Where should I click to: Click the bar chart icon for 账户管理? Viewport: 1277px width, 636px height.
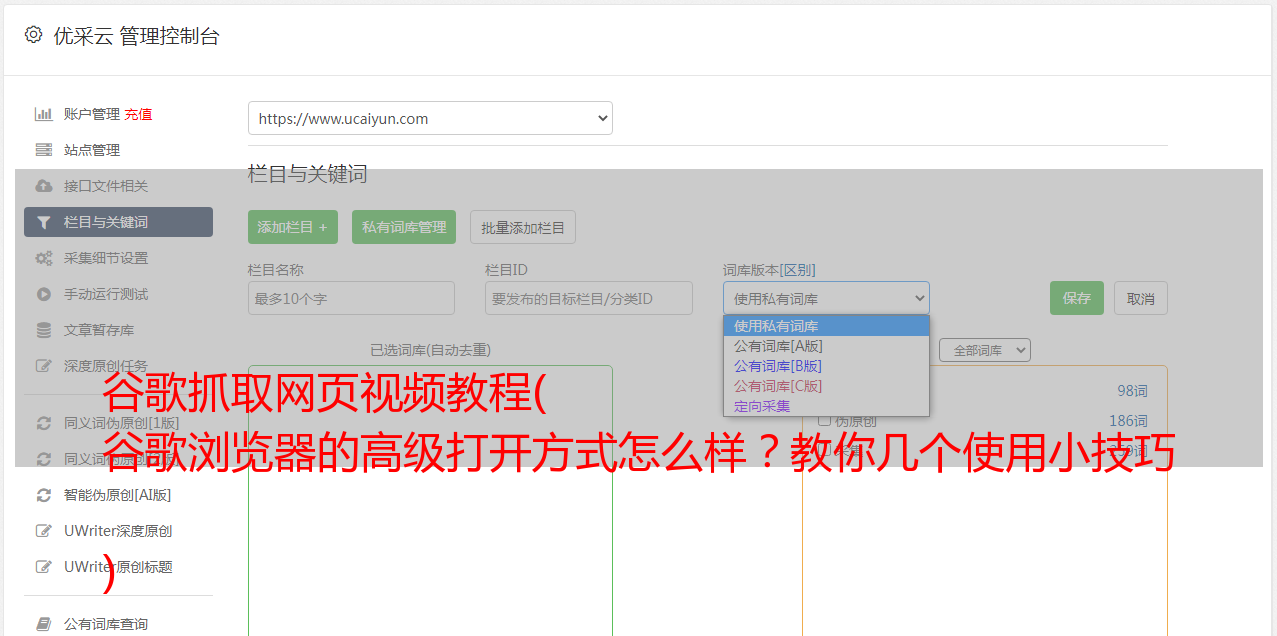43,114
